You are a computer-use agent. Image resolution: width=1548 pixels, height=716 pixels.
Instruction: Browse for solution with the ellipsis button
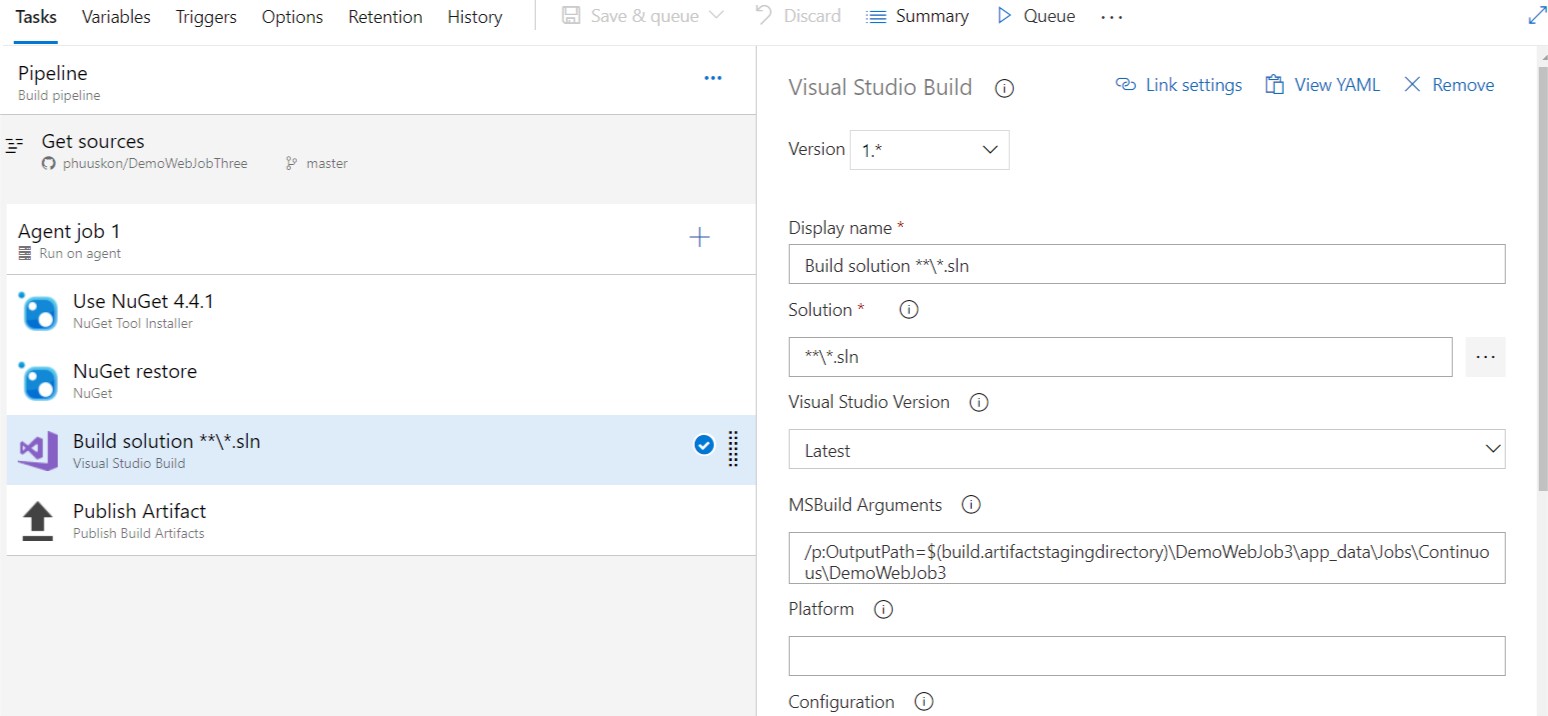coord(1485,357)
